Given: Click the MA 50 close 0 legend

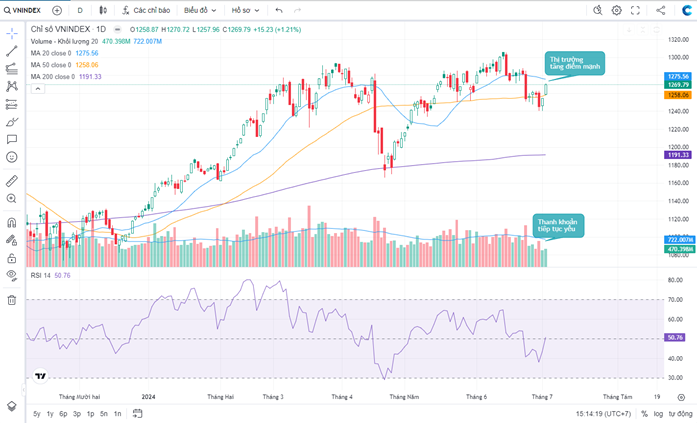Looking at the screenshot, I should pos(51,65).
